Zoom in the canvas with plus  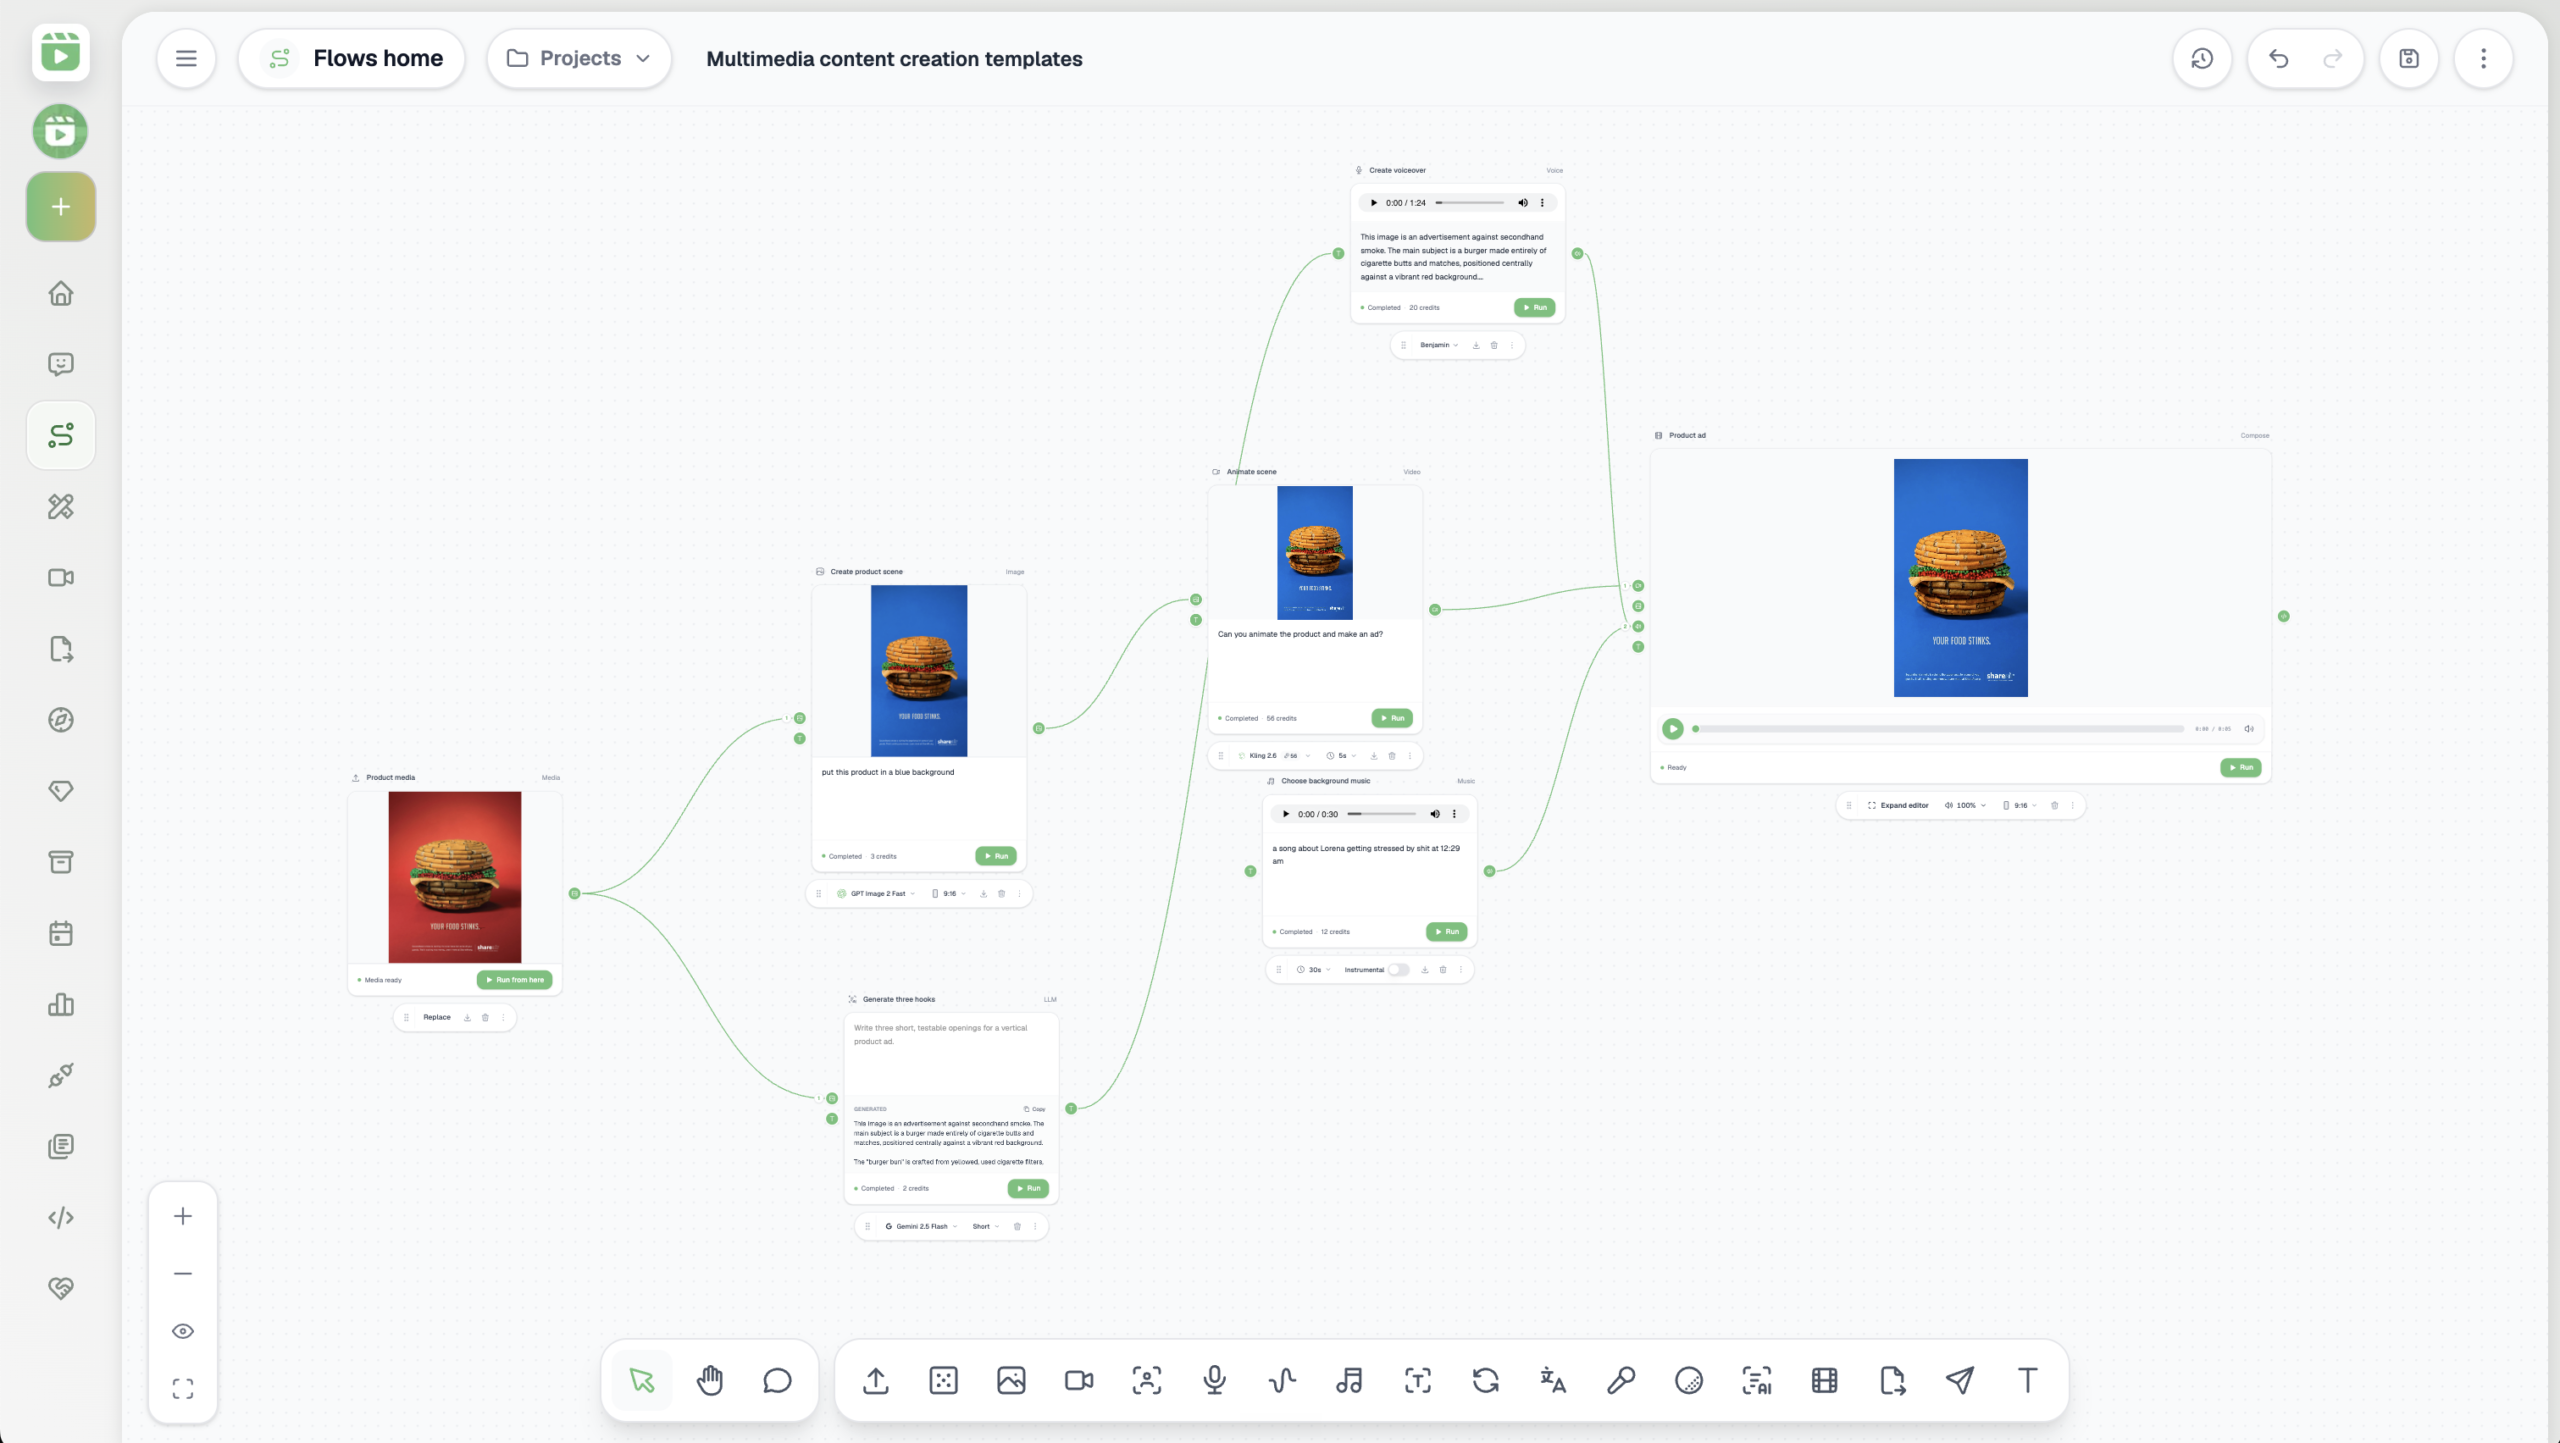tap(183, 1216)
